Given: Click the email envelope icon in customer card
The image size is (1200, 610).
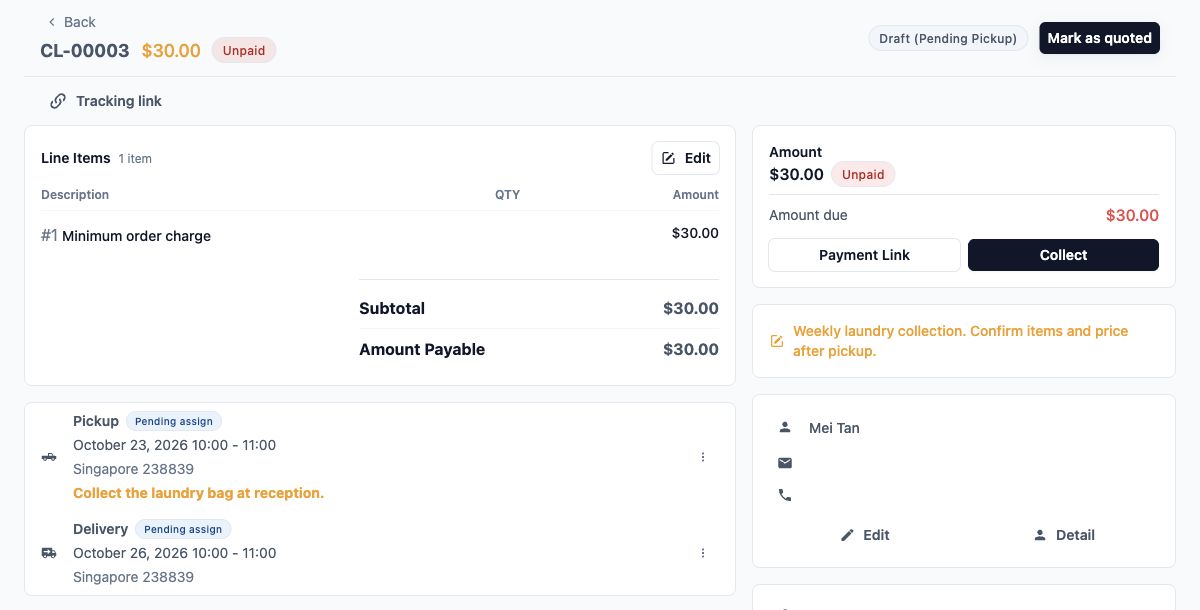Looking at the screenshot, I should pos(785,462).
